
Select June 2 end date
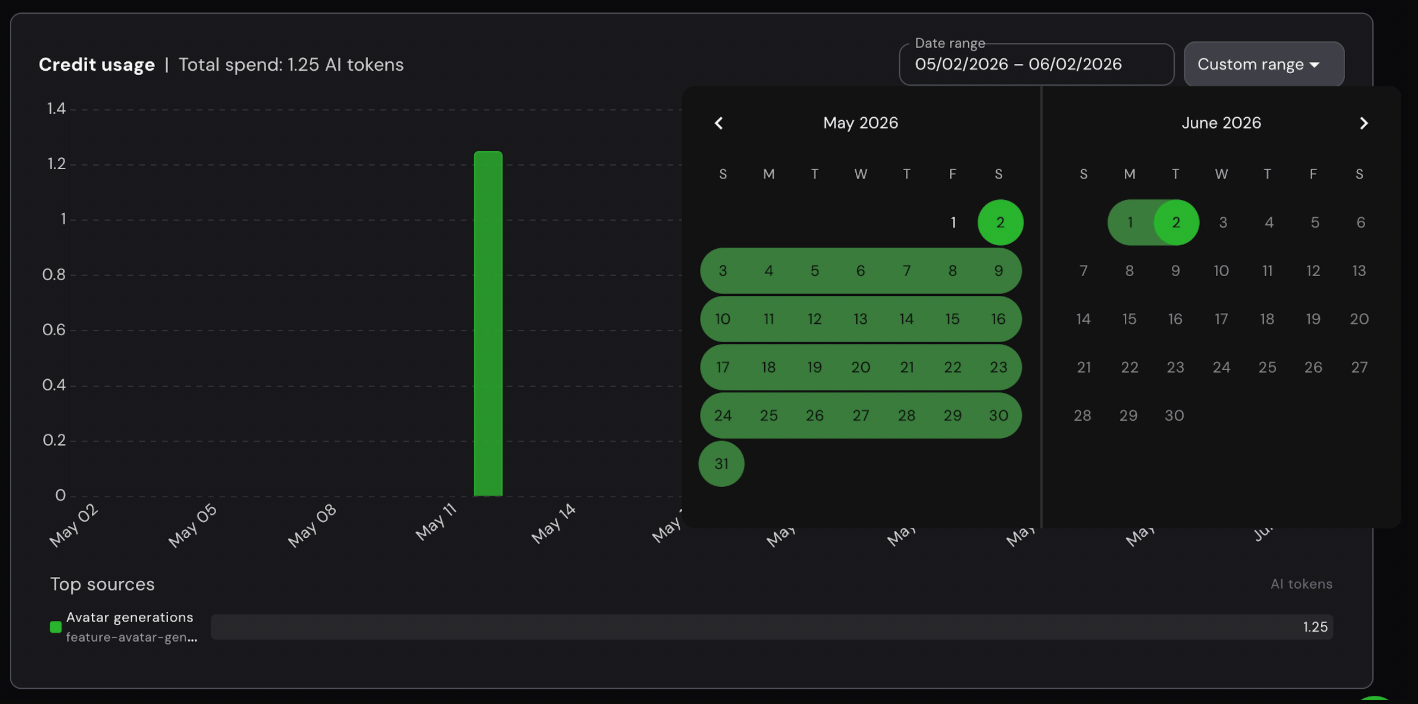pyautogui.click(x=1176, y=222)
